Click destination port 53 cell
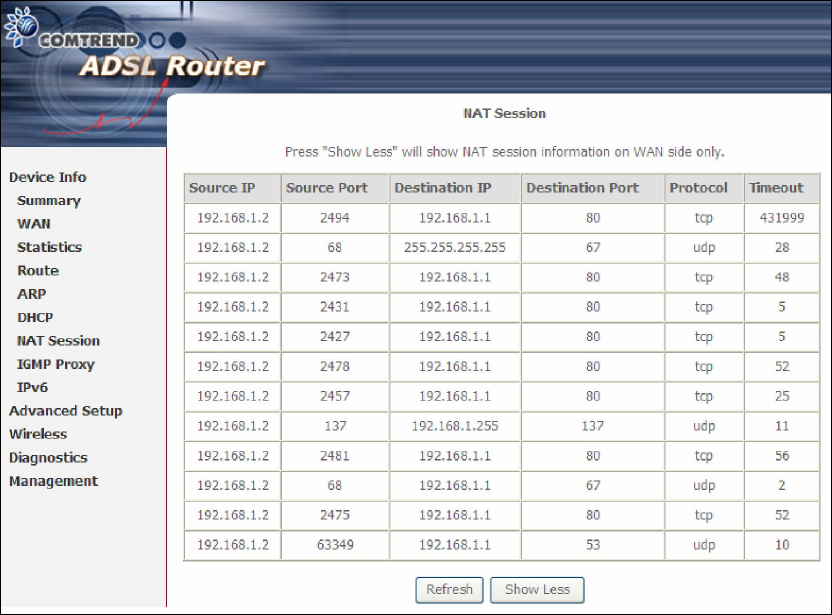Viewport: 832px width, 615px height. pyautogui.click(x=593, y=545)
